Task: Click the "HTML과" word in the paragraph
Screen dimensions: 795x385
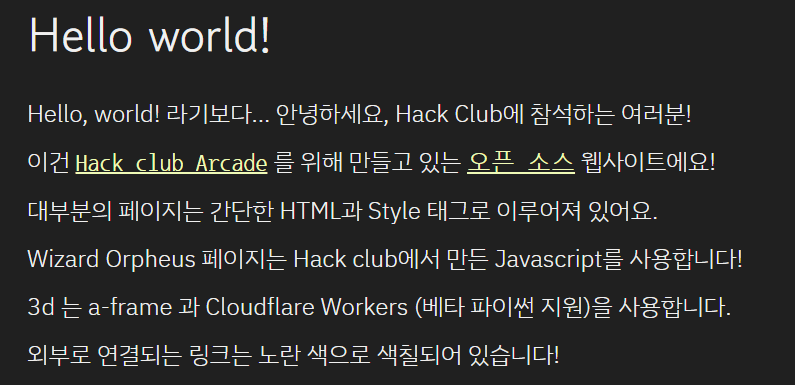Action: click(x=321, y=212)
